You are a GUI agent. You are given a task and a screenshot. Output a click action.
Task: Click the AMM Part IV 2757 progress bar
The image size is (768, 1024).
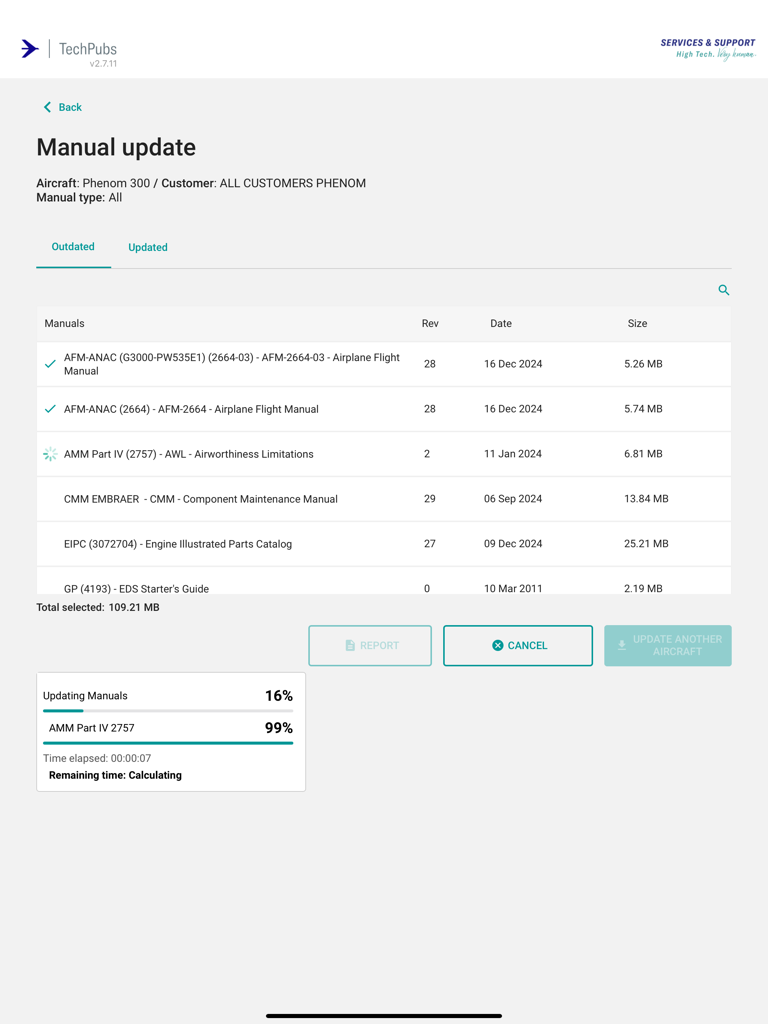point(168,743)
